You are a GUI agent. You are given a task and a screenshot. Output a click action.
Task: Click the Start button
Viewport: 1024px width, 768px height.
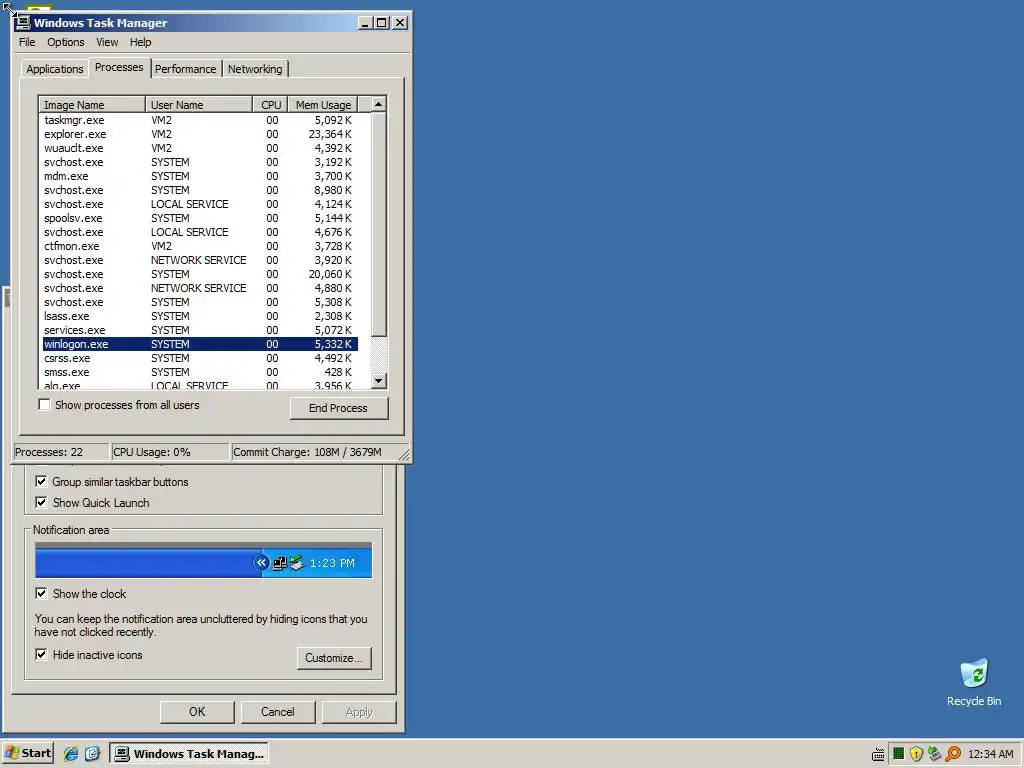(27, 753)
